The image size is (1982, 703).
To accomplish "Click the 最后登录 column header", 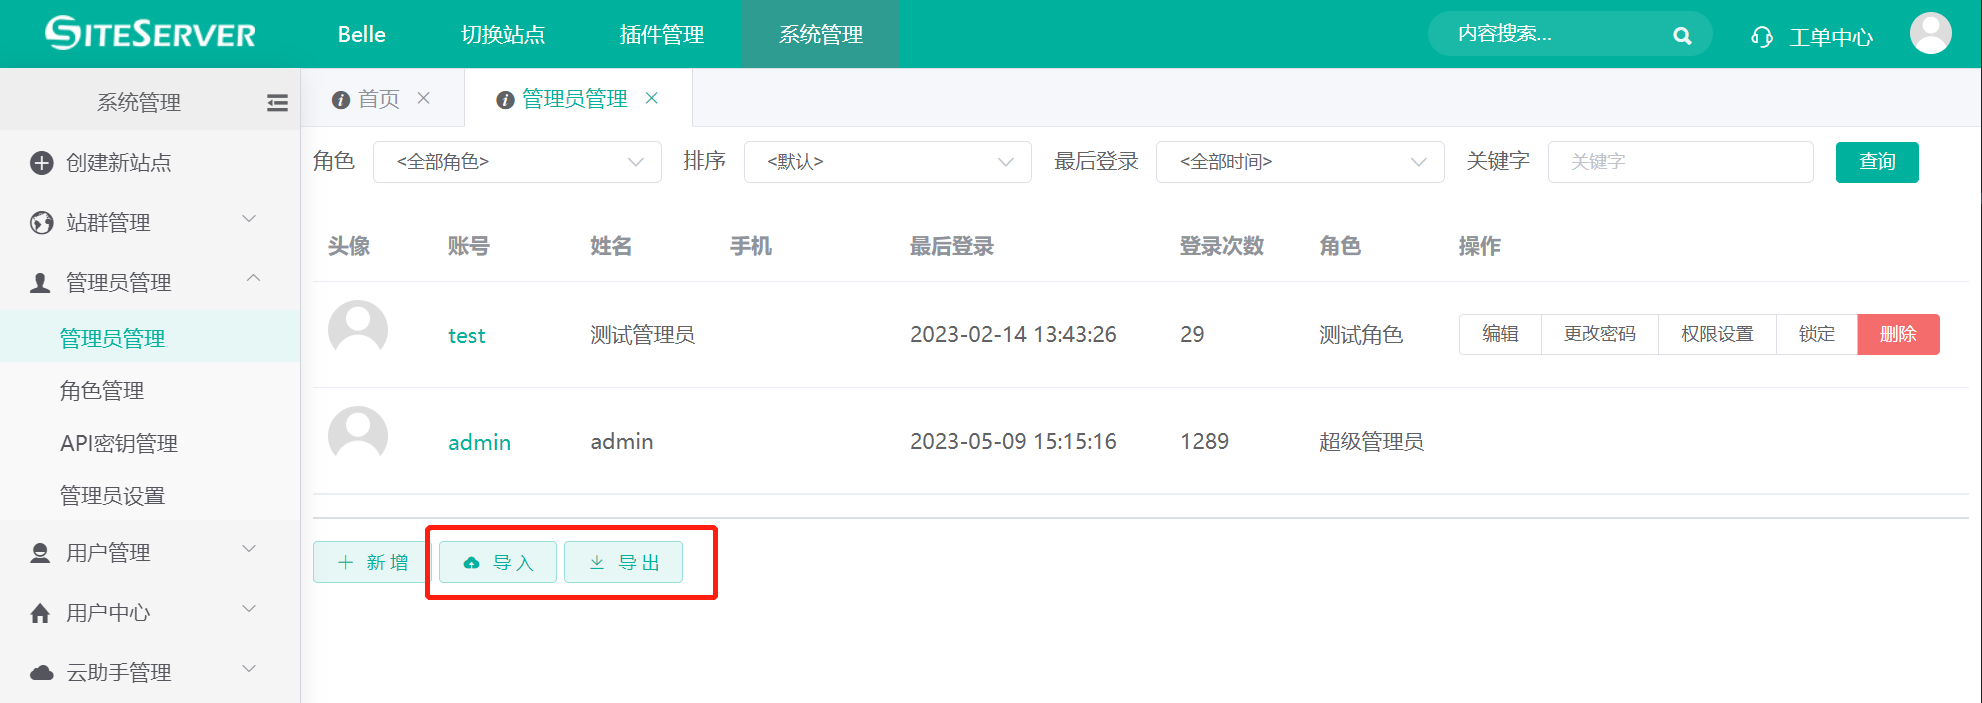I will tap(951, 246).
